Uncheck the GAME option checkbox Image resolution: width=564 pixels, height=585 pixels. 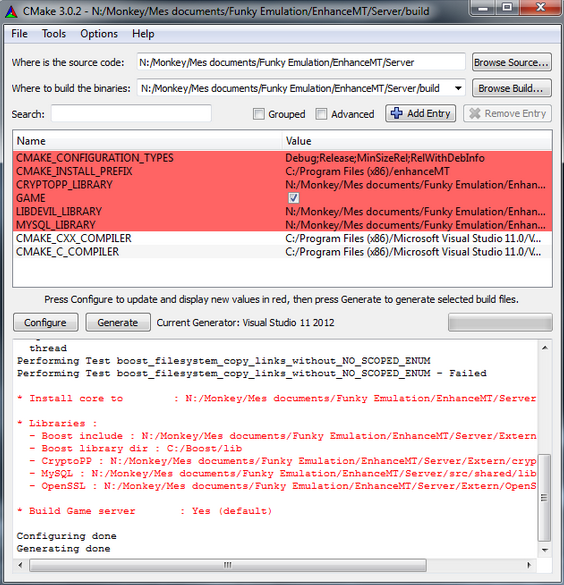click(294, 198)
